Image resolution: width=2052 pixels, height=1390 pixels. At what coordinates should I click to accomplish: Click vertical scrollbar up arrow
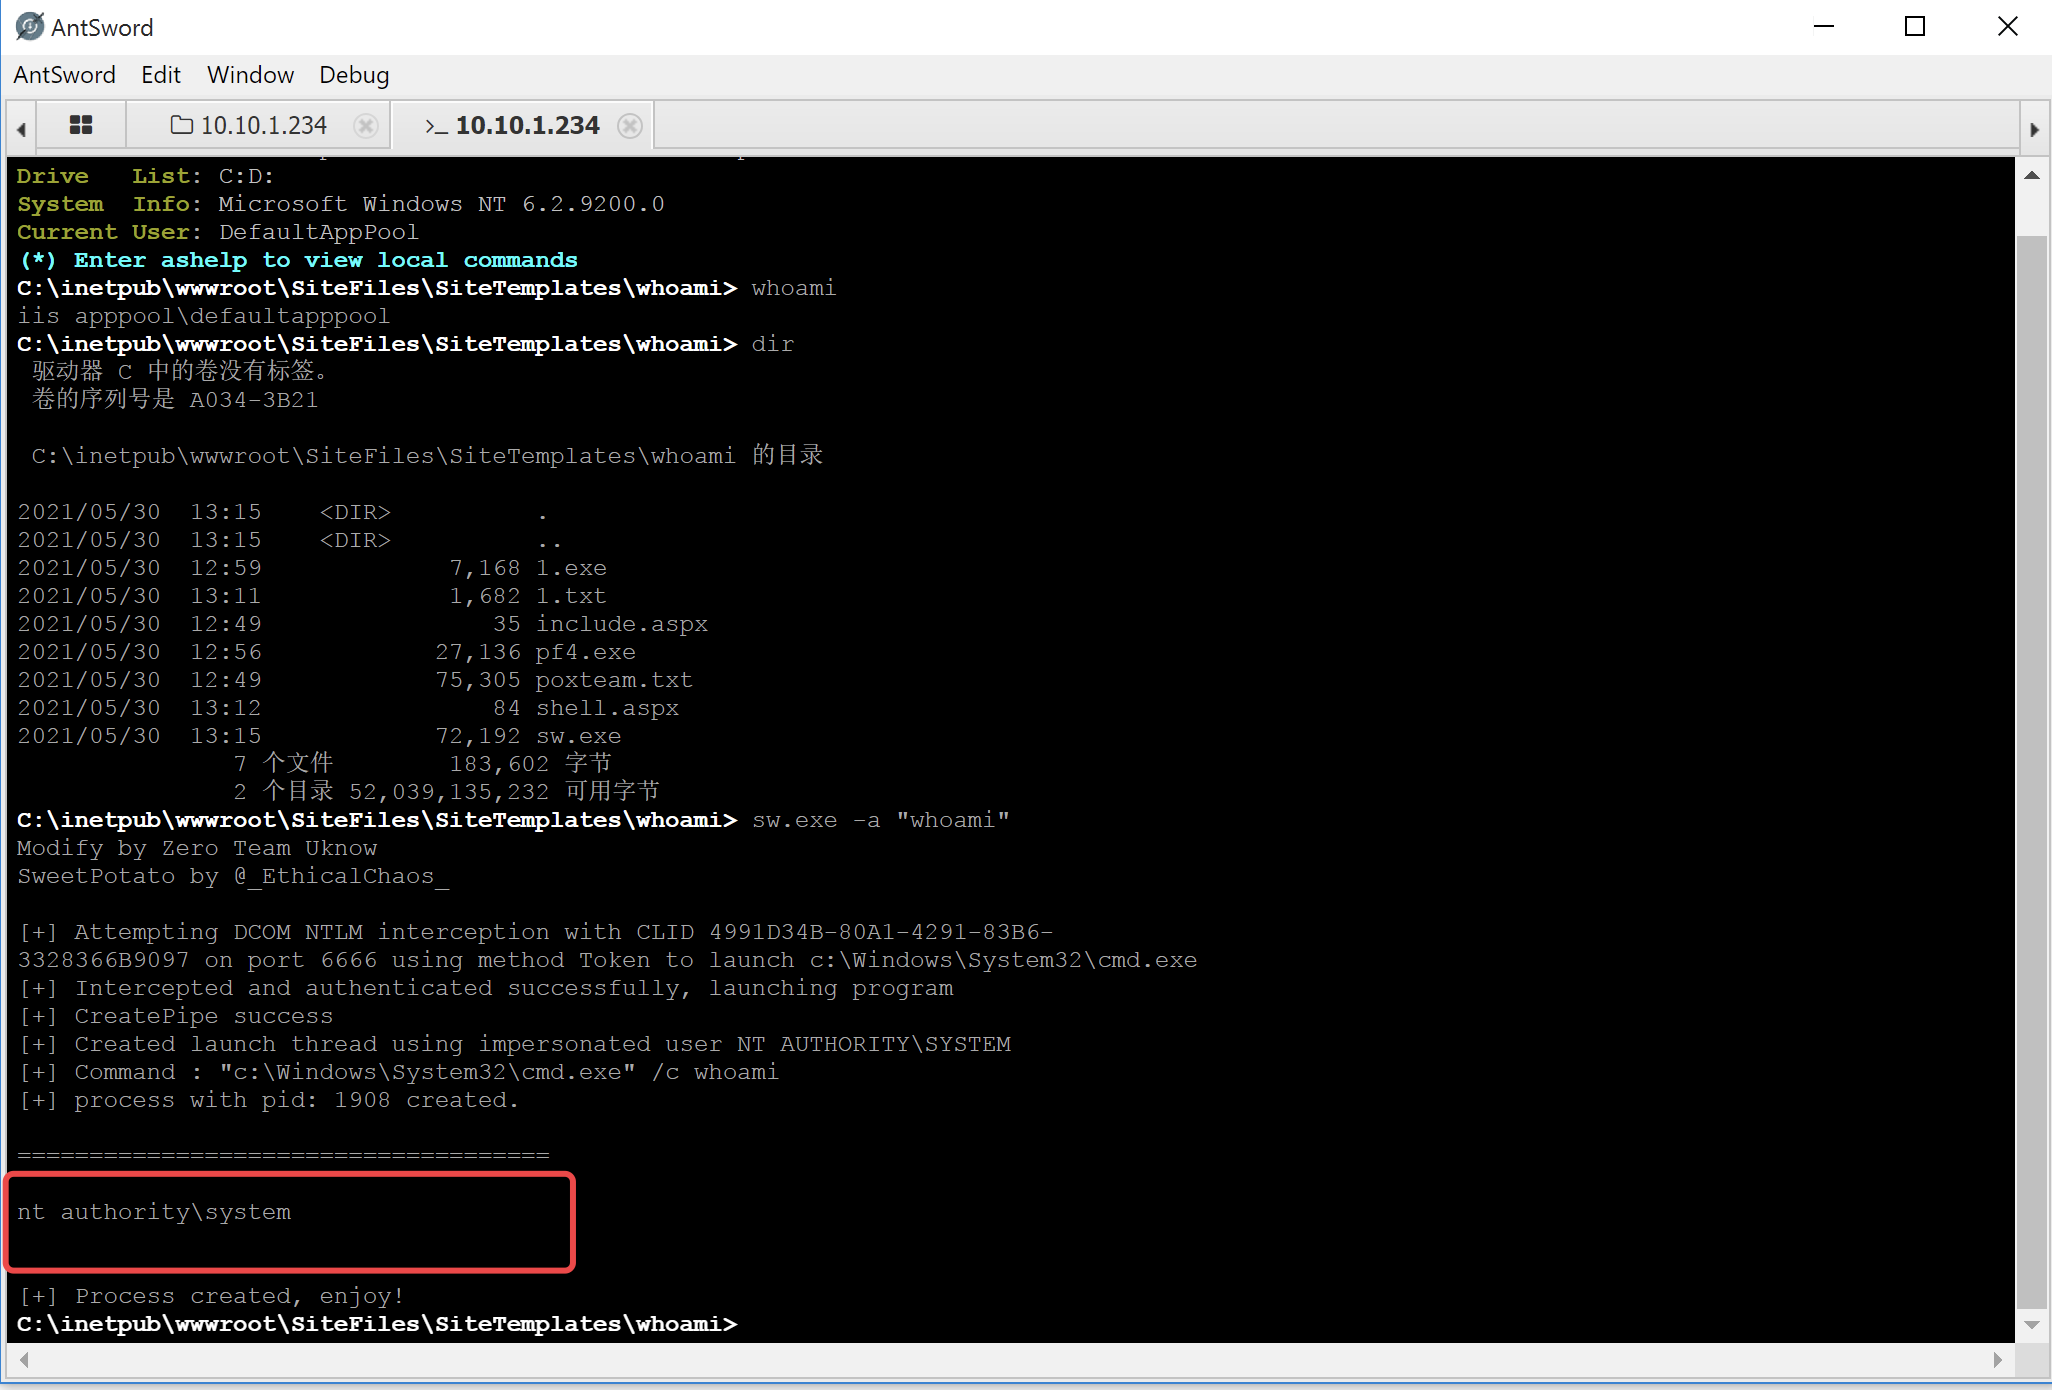(2031, 176)
